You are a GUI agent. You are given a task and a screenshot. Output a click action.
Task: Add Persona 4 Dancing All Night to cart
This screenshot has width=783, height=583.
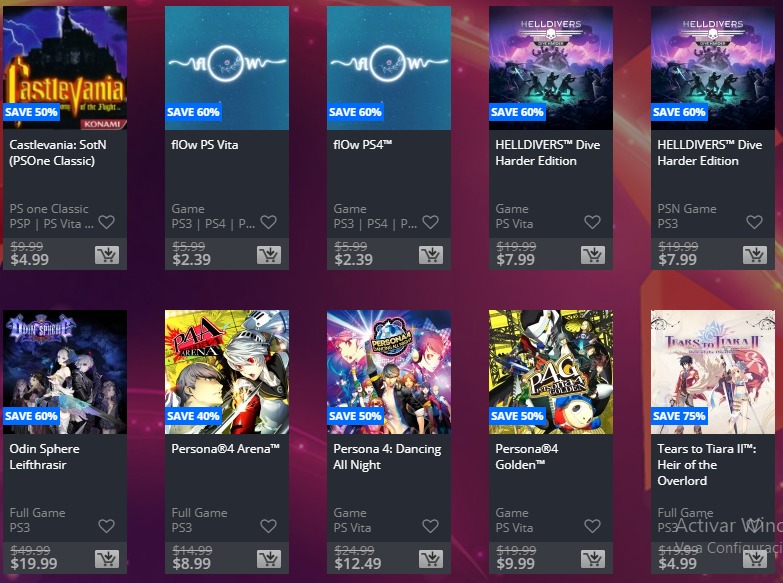pyautogui.click(x=431, y=559)
